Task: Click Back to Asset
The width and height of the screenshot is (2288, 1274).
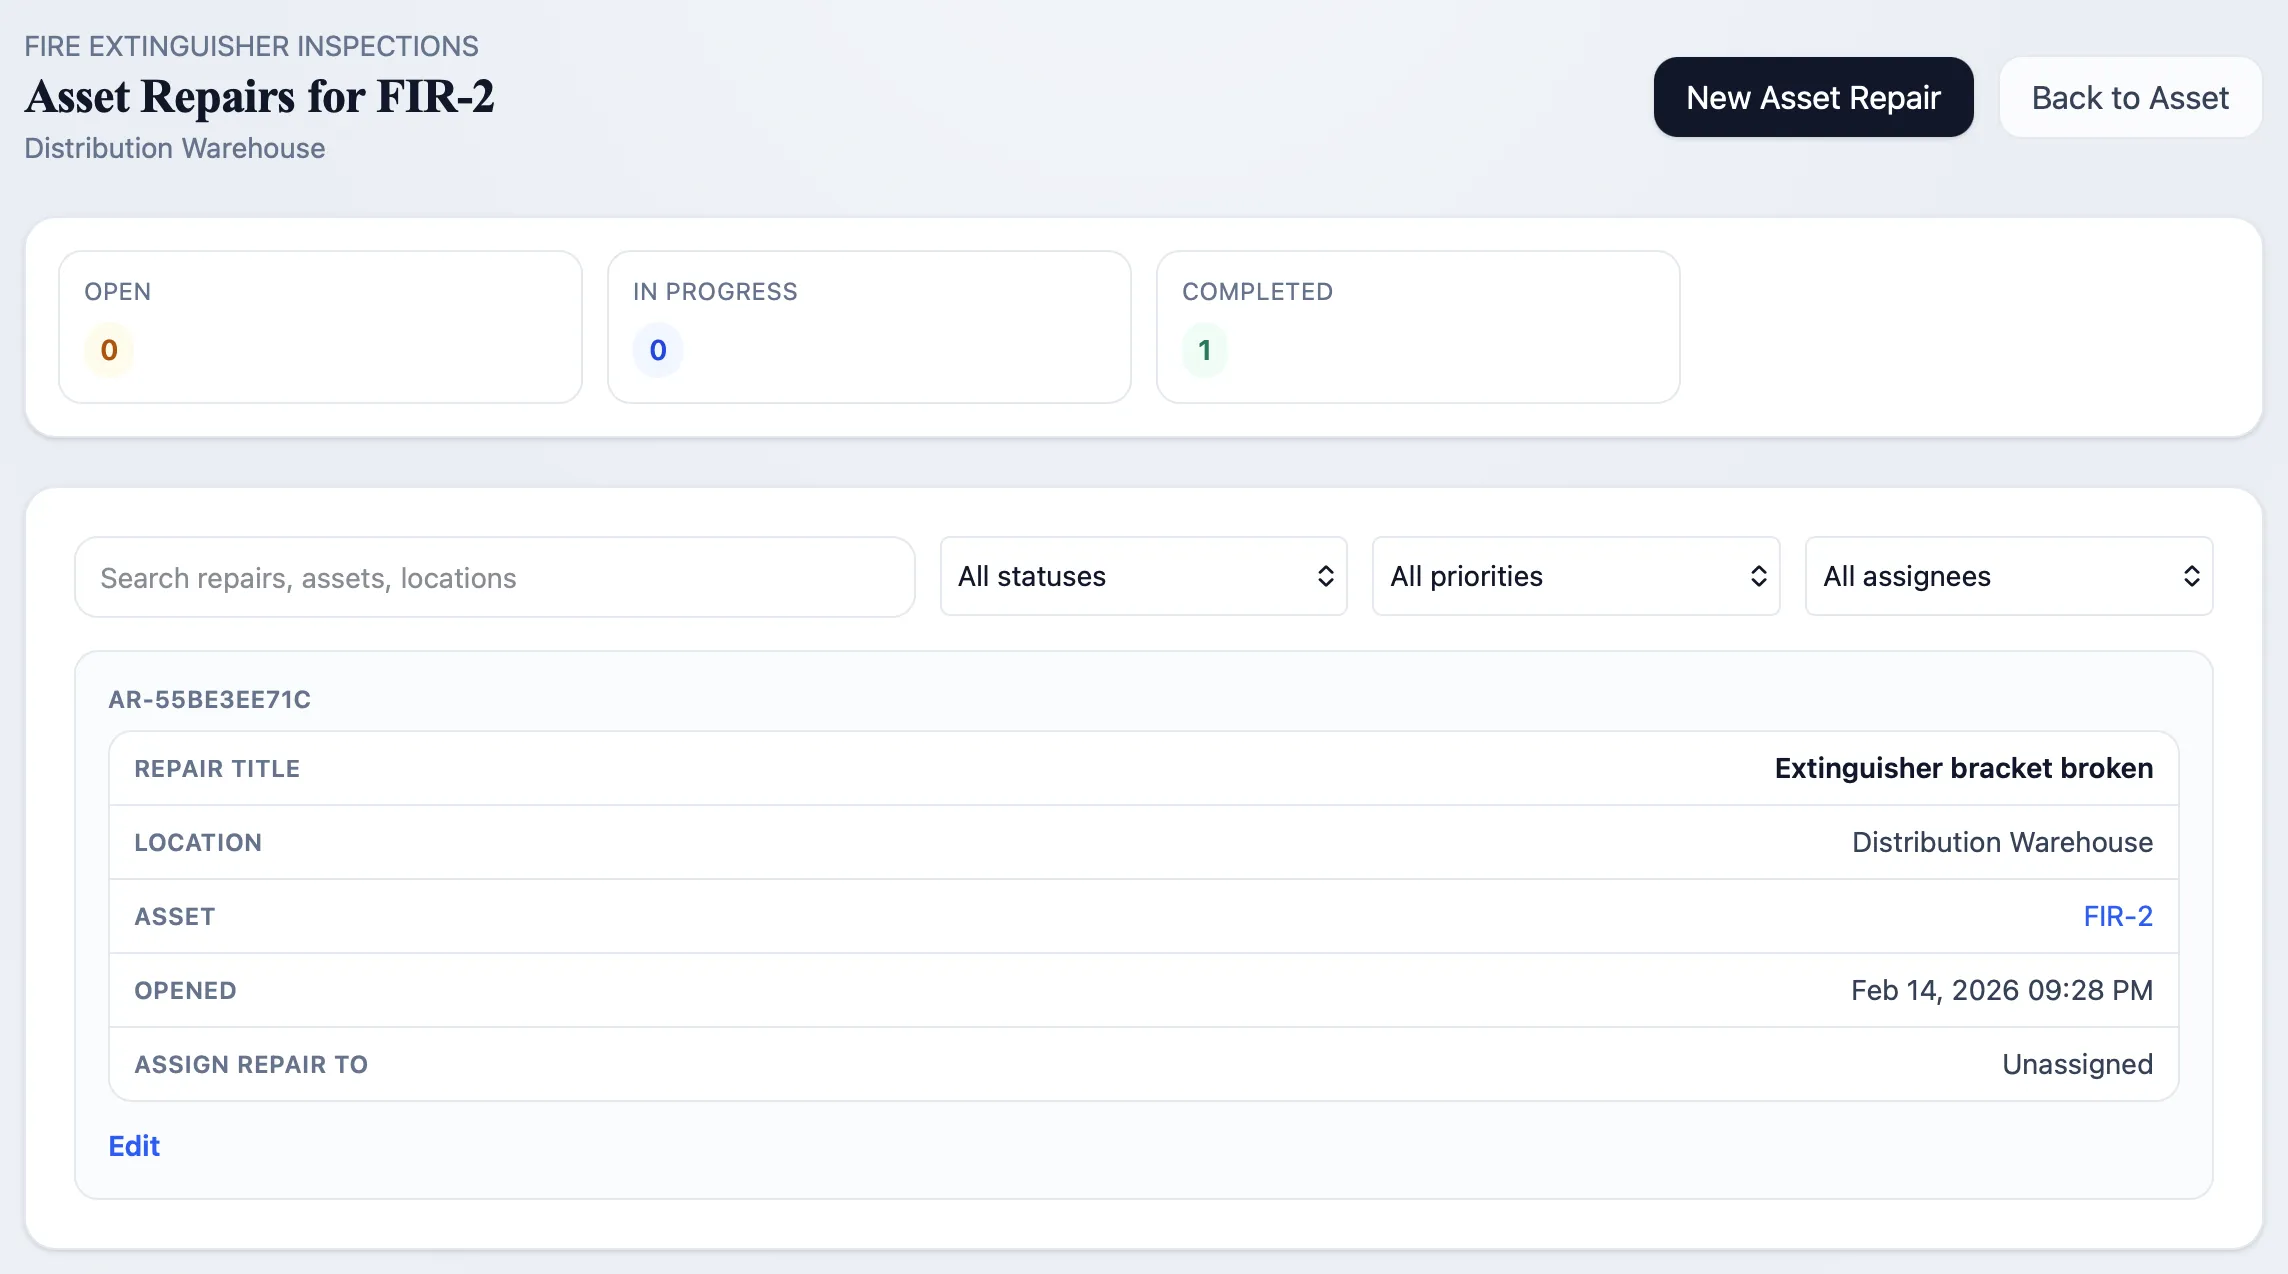Action: click(x=2129, y=96)
